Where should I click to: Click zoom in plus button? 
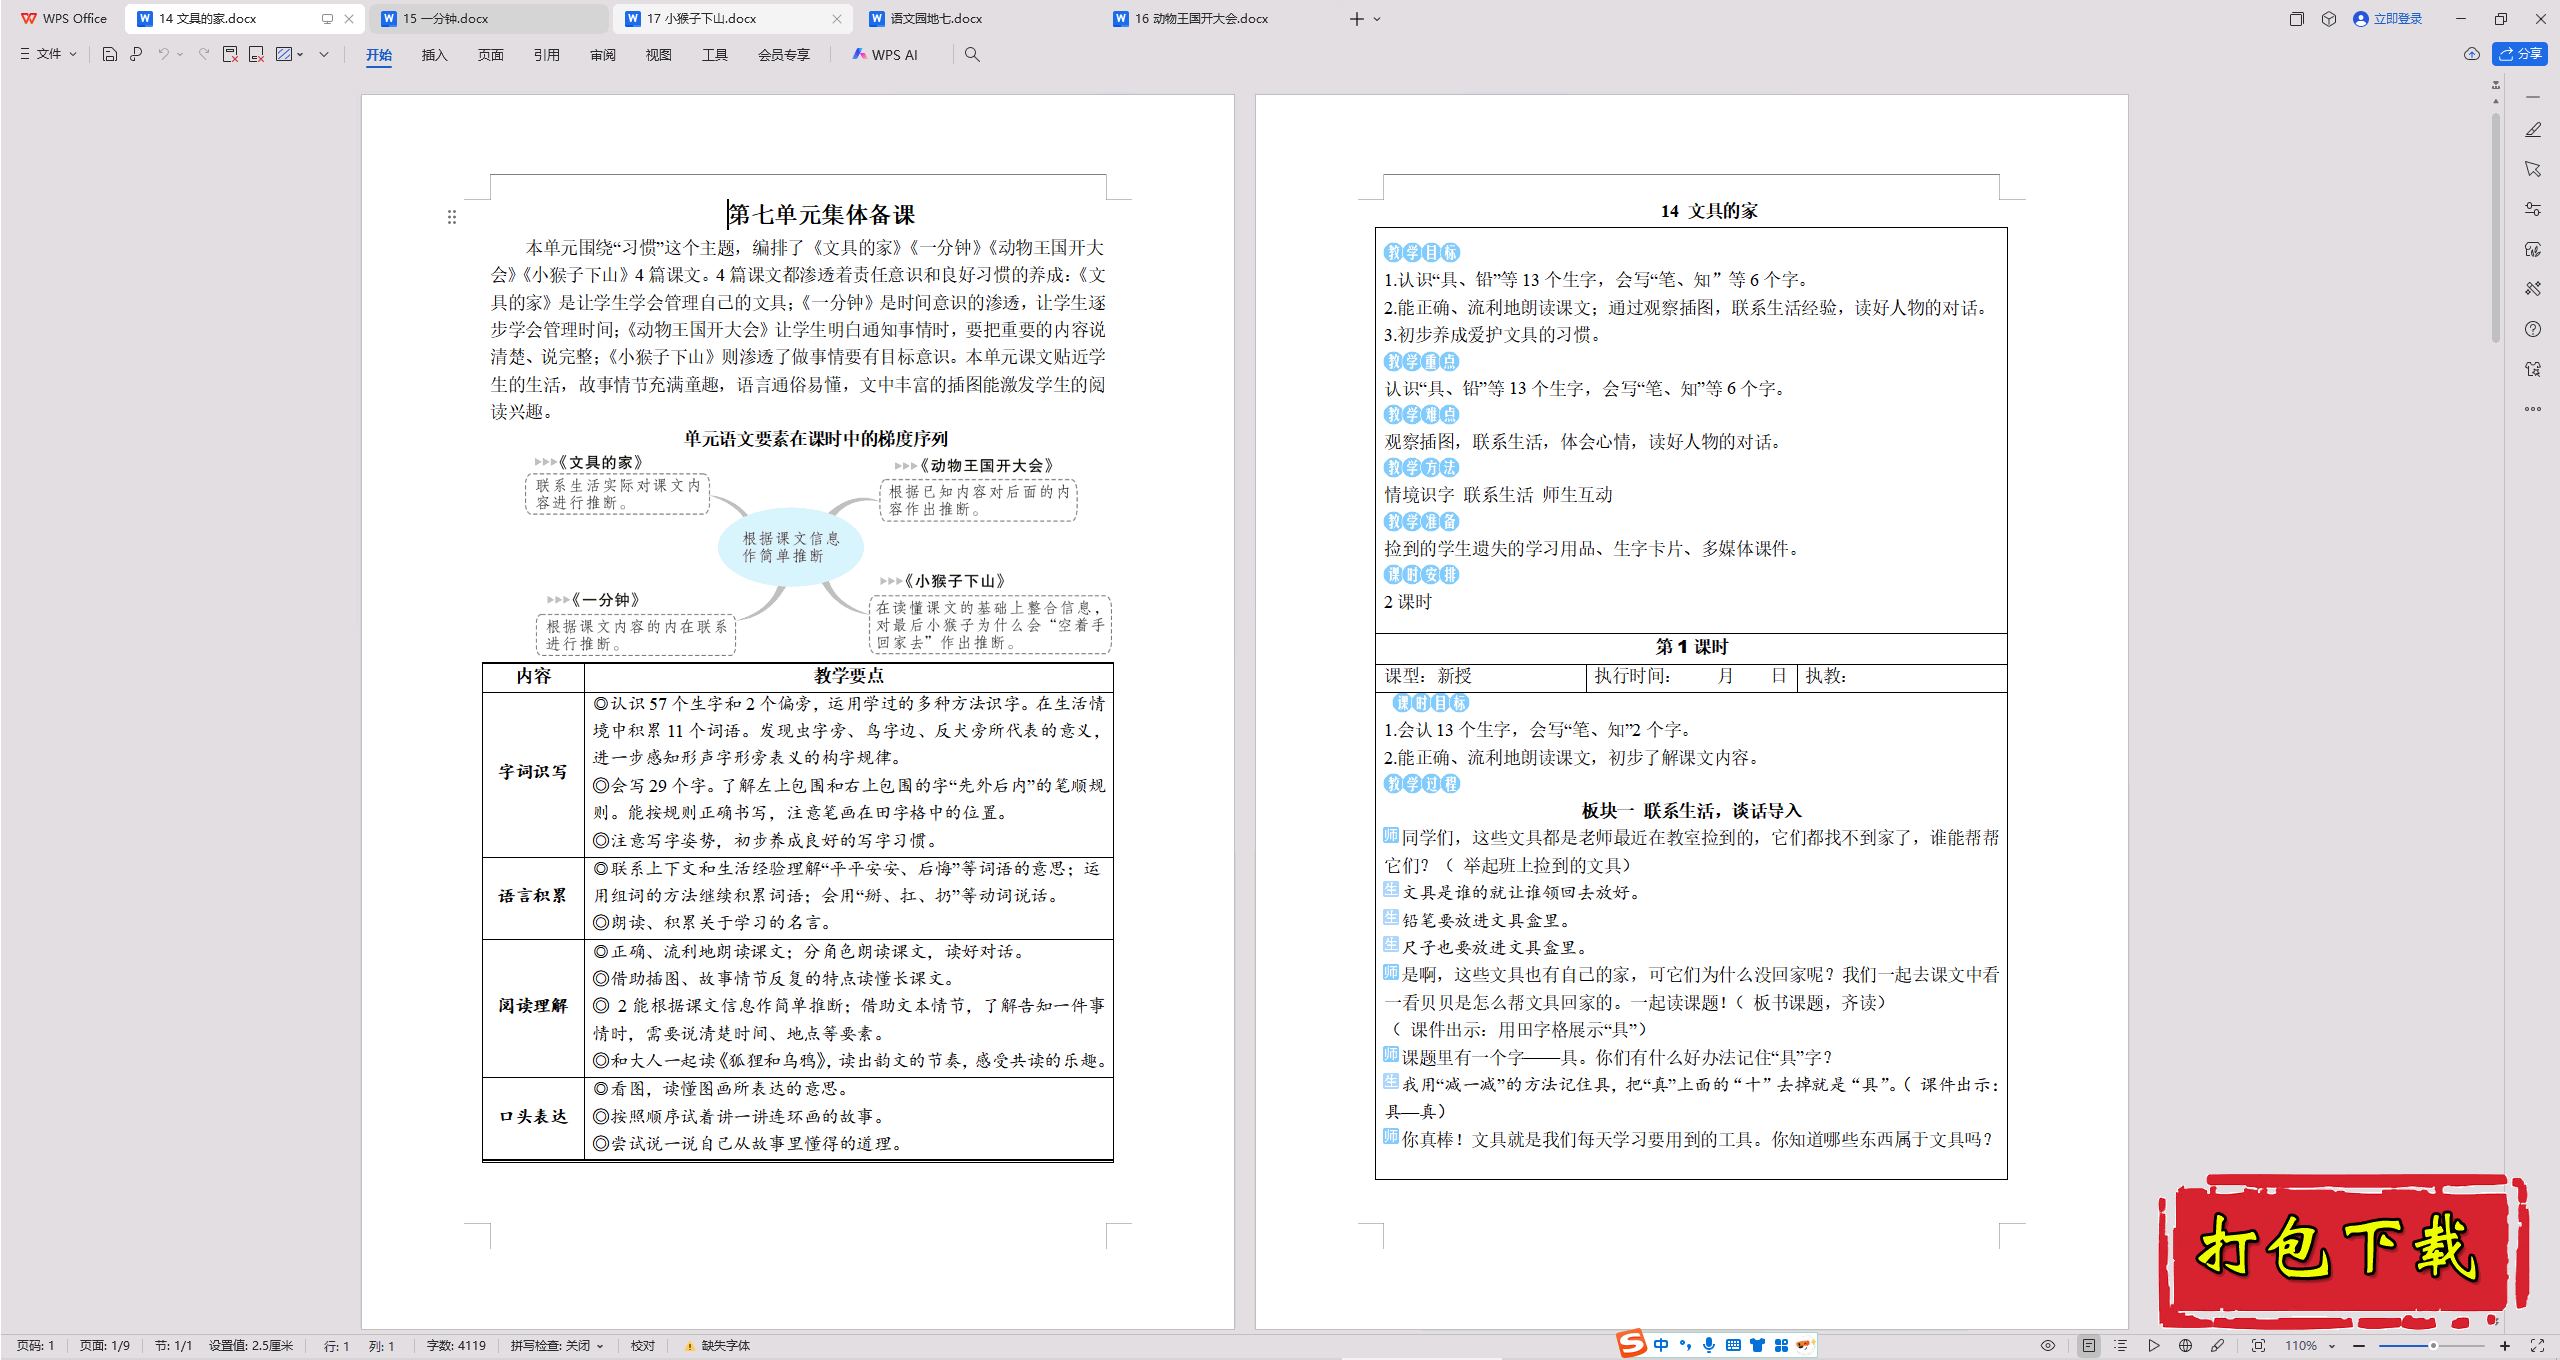point(2505,1346)
